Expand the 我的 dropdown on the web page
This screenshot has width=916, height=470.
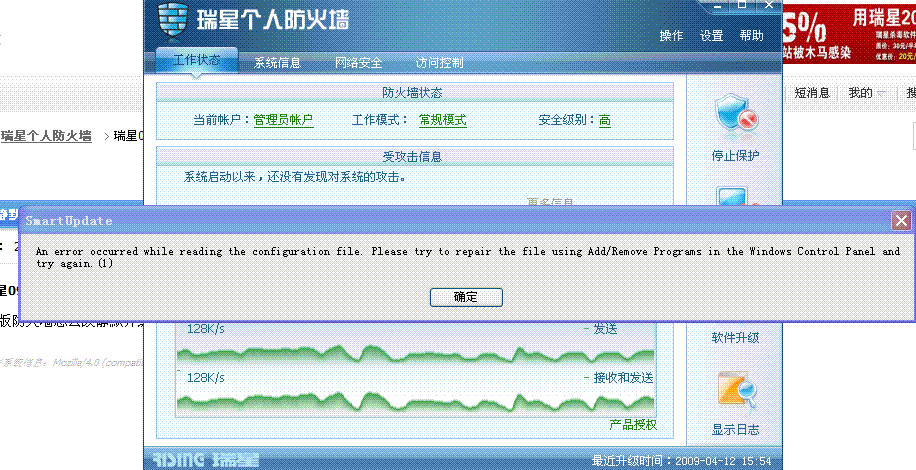tap(867, 92)
